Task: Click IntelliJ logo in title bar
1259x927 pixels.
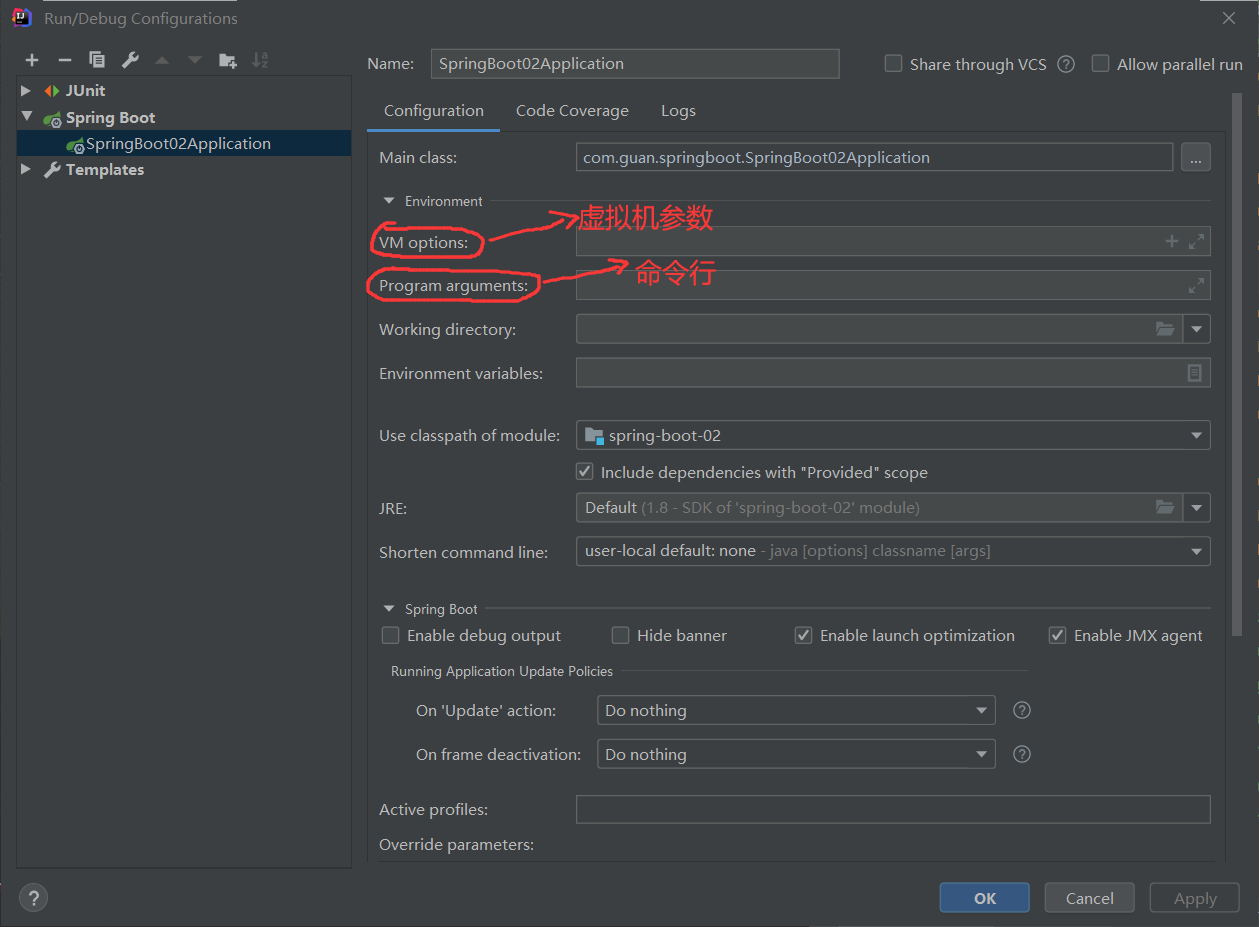Action: click(22, 18)
